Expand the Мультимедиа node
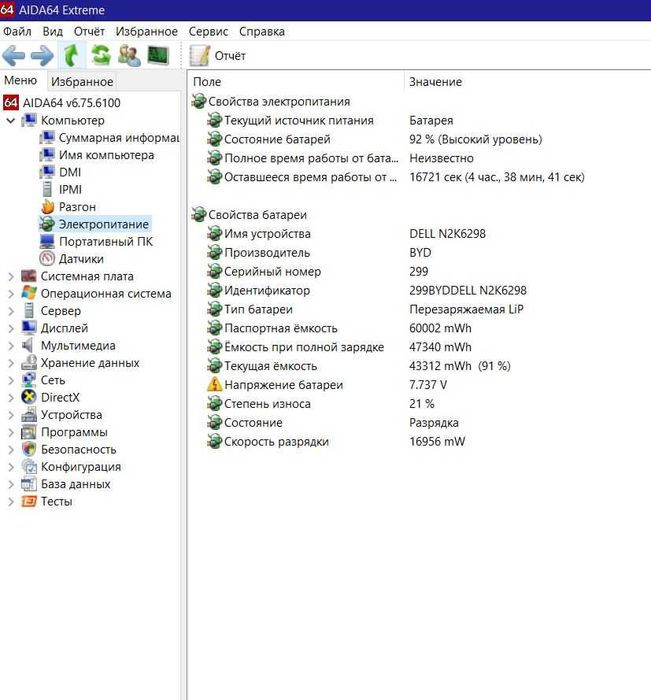The width and height of the screenshot is (651, 700). (x=11, y=346)
